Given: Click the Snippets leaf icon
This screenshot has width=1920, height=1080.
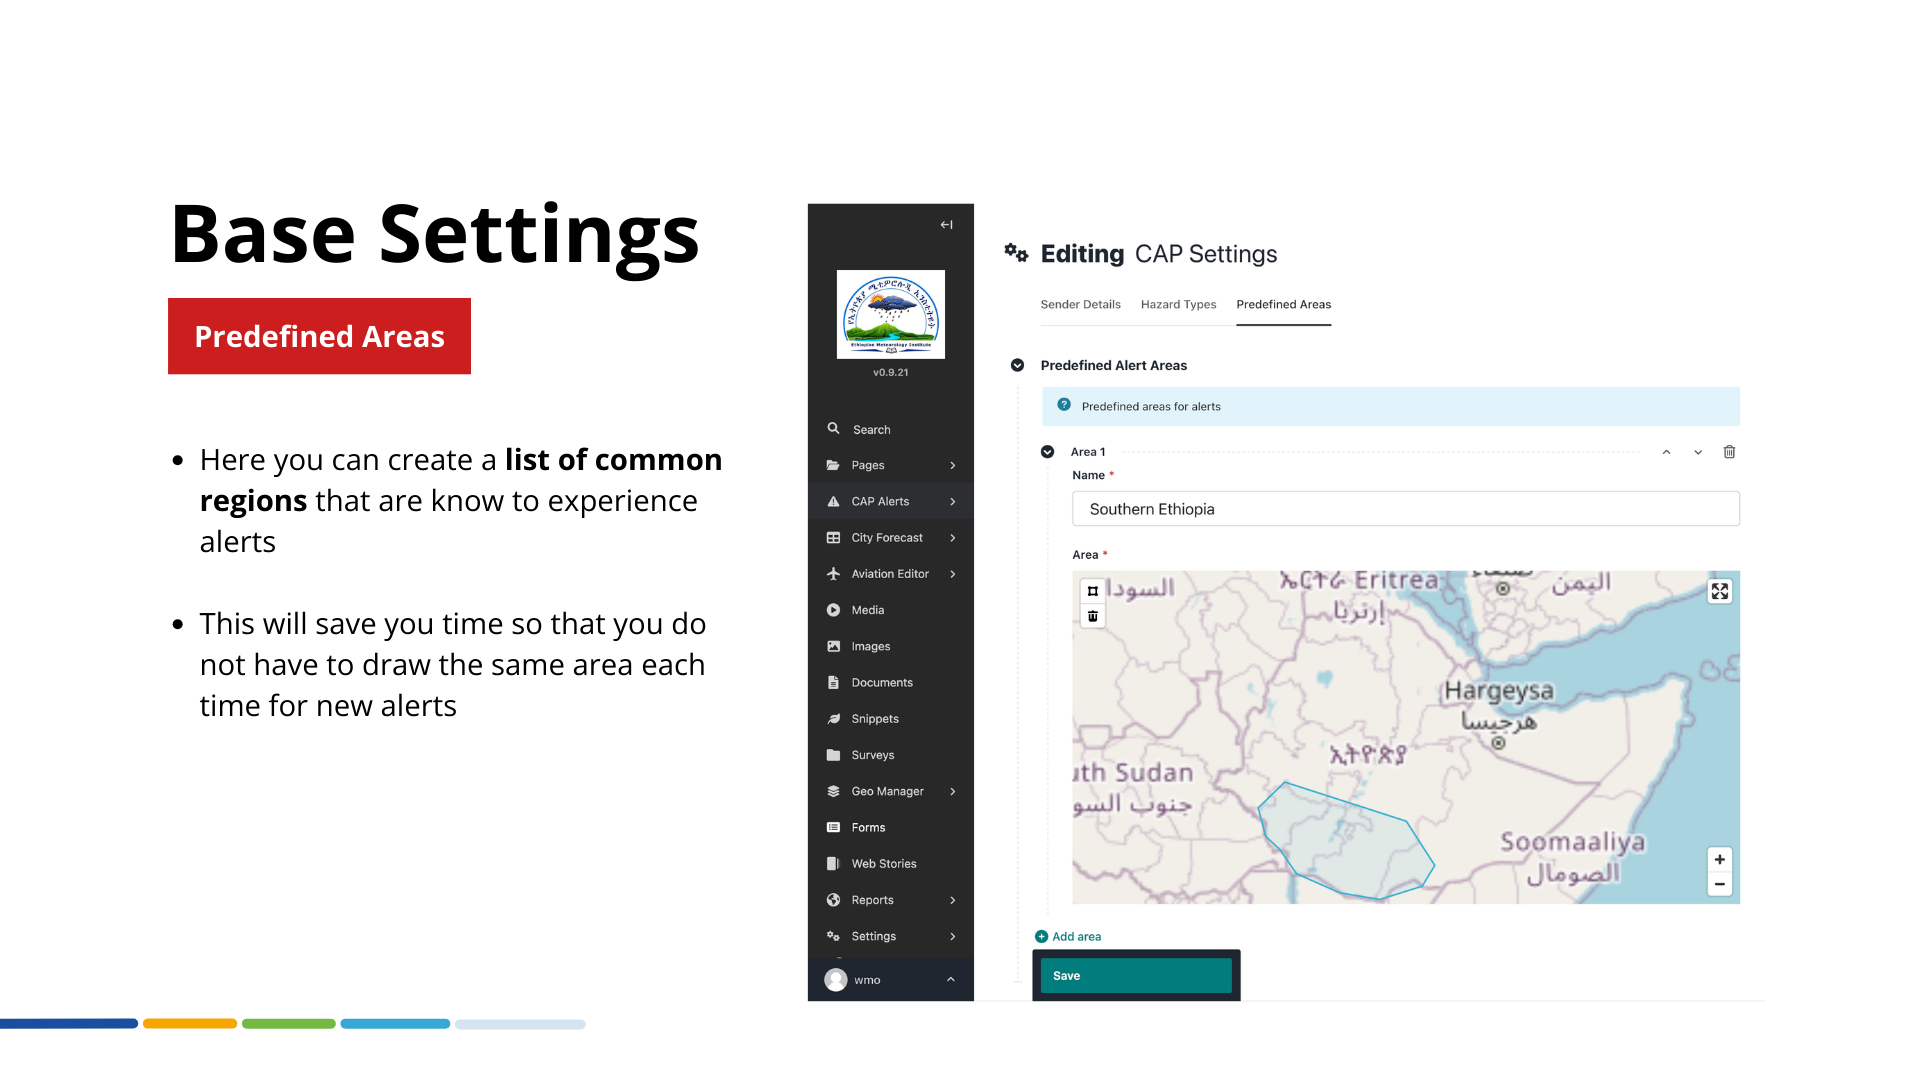Looking at the screenshot, I should (833, 719).
